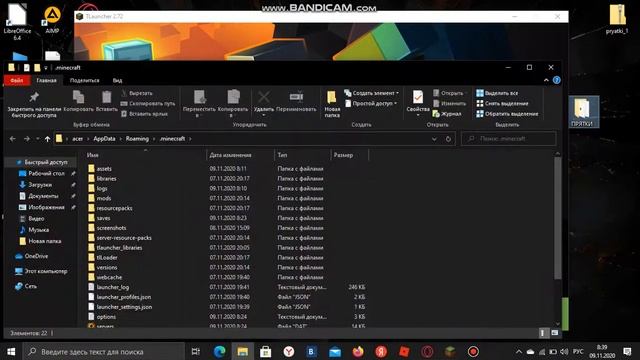The image size is (640, 360).
Task: Click AppData in the address breadcrumb
Action: [x=104, y=139]
